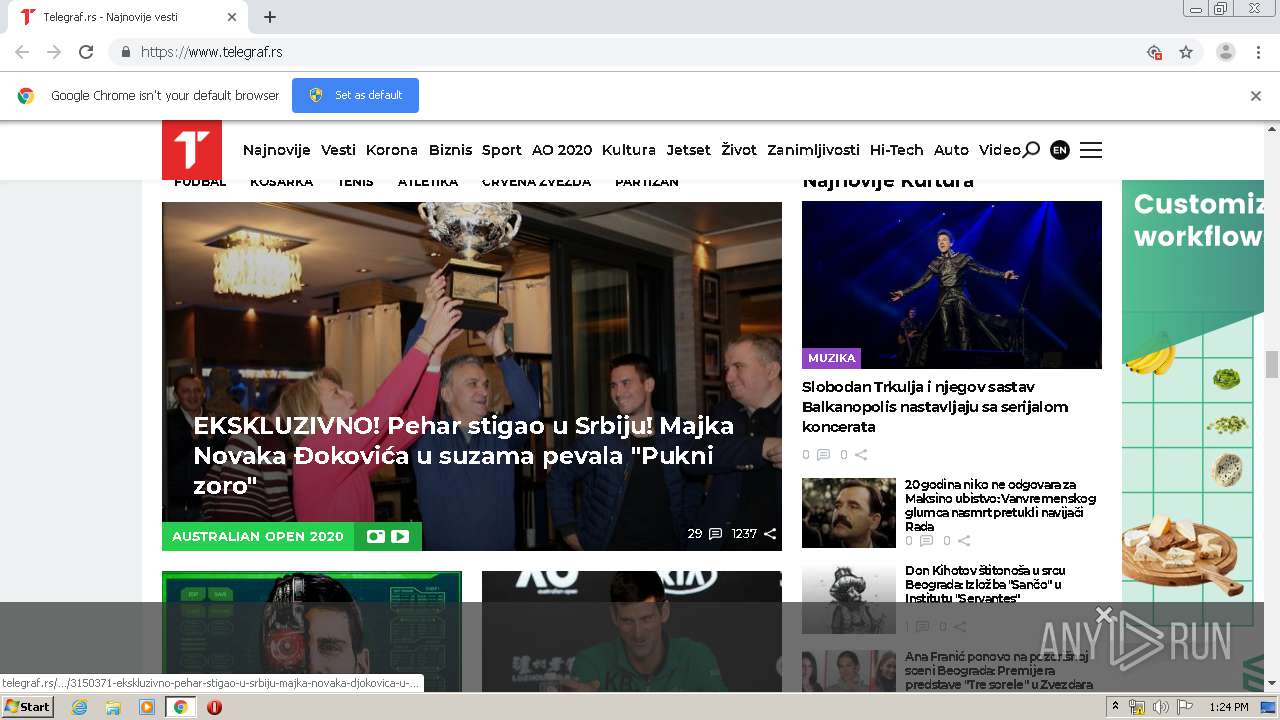This screenshot has height=720, width=1280.
Task: Open the site search magnifier icon
Action: coord(1031,150)
